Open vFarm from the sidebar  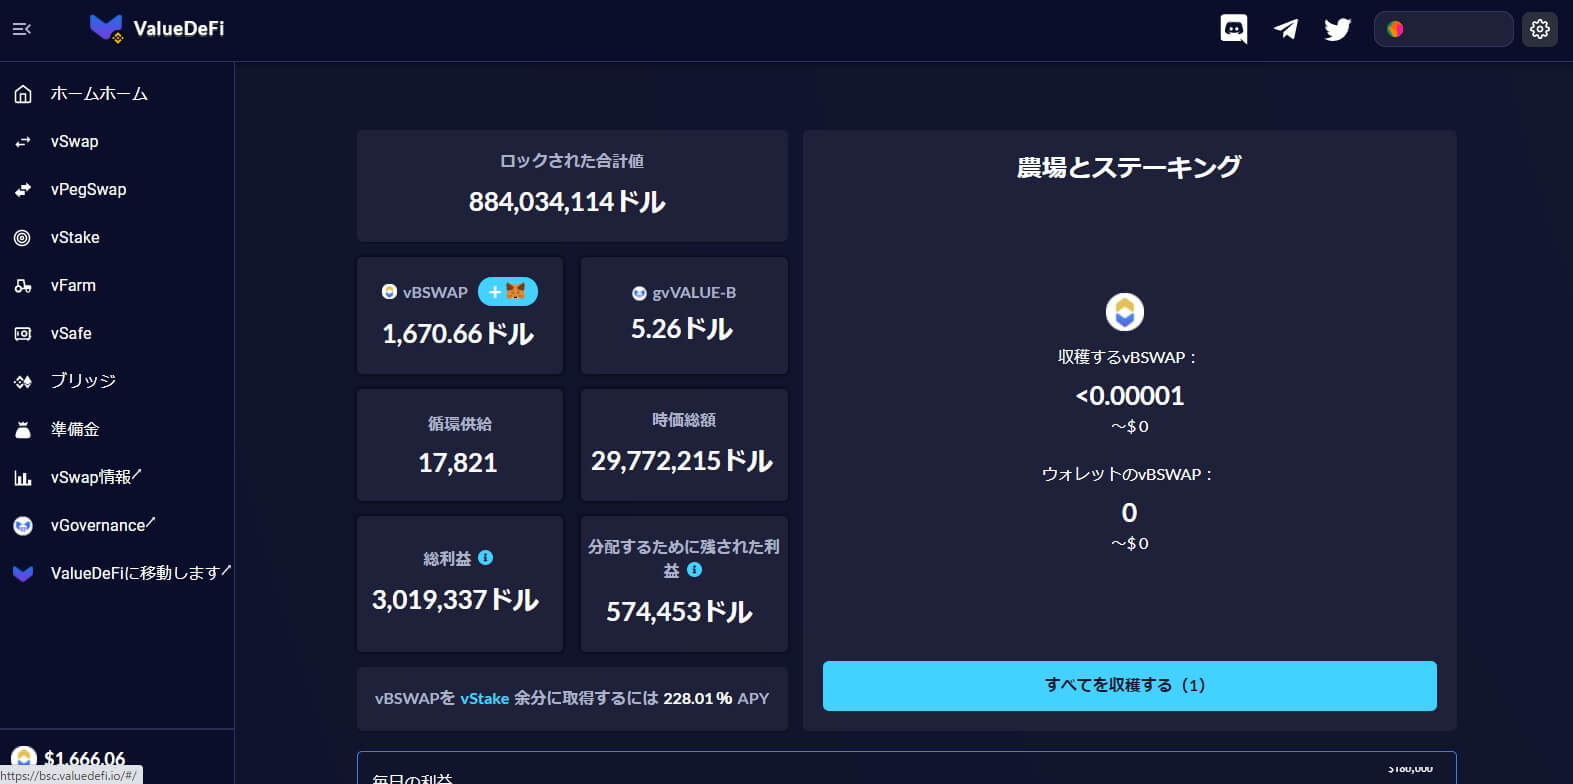tap(73, 286)
